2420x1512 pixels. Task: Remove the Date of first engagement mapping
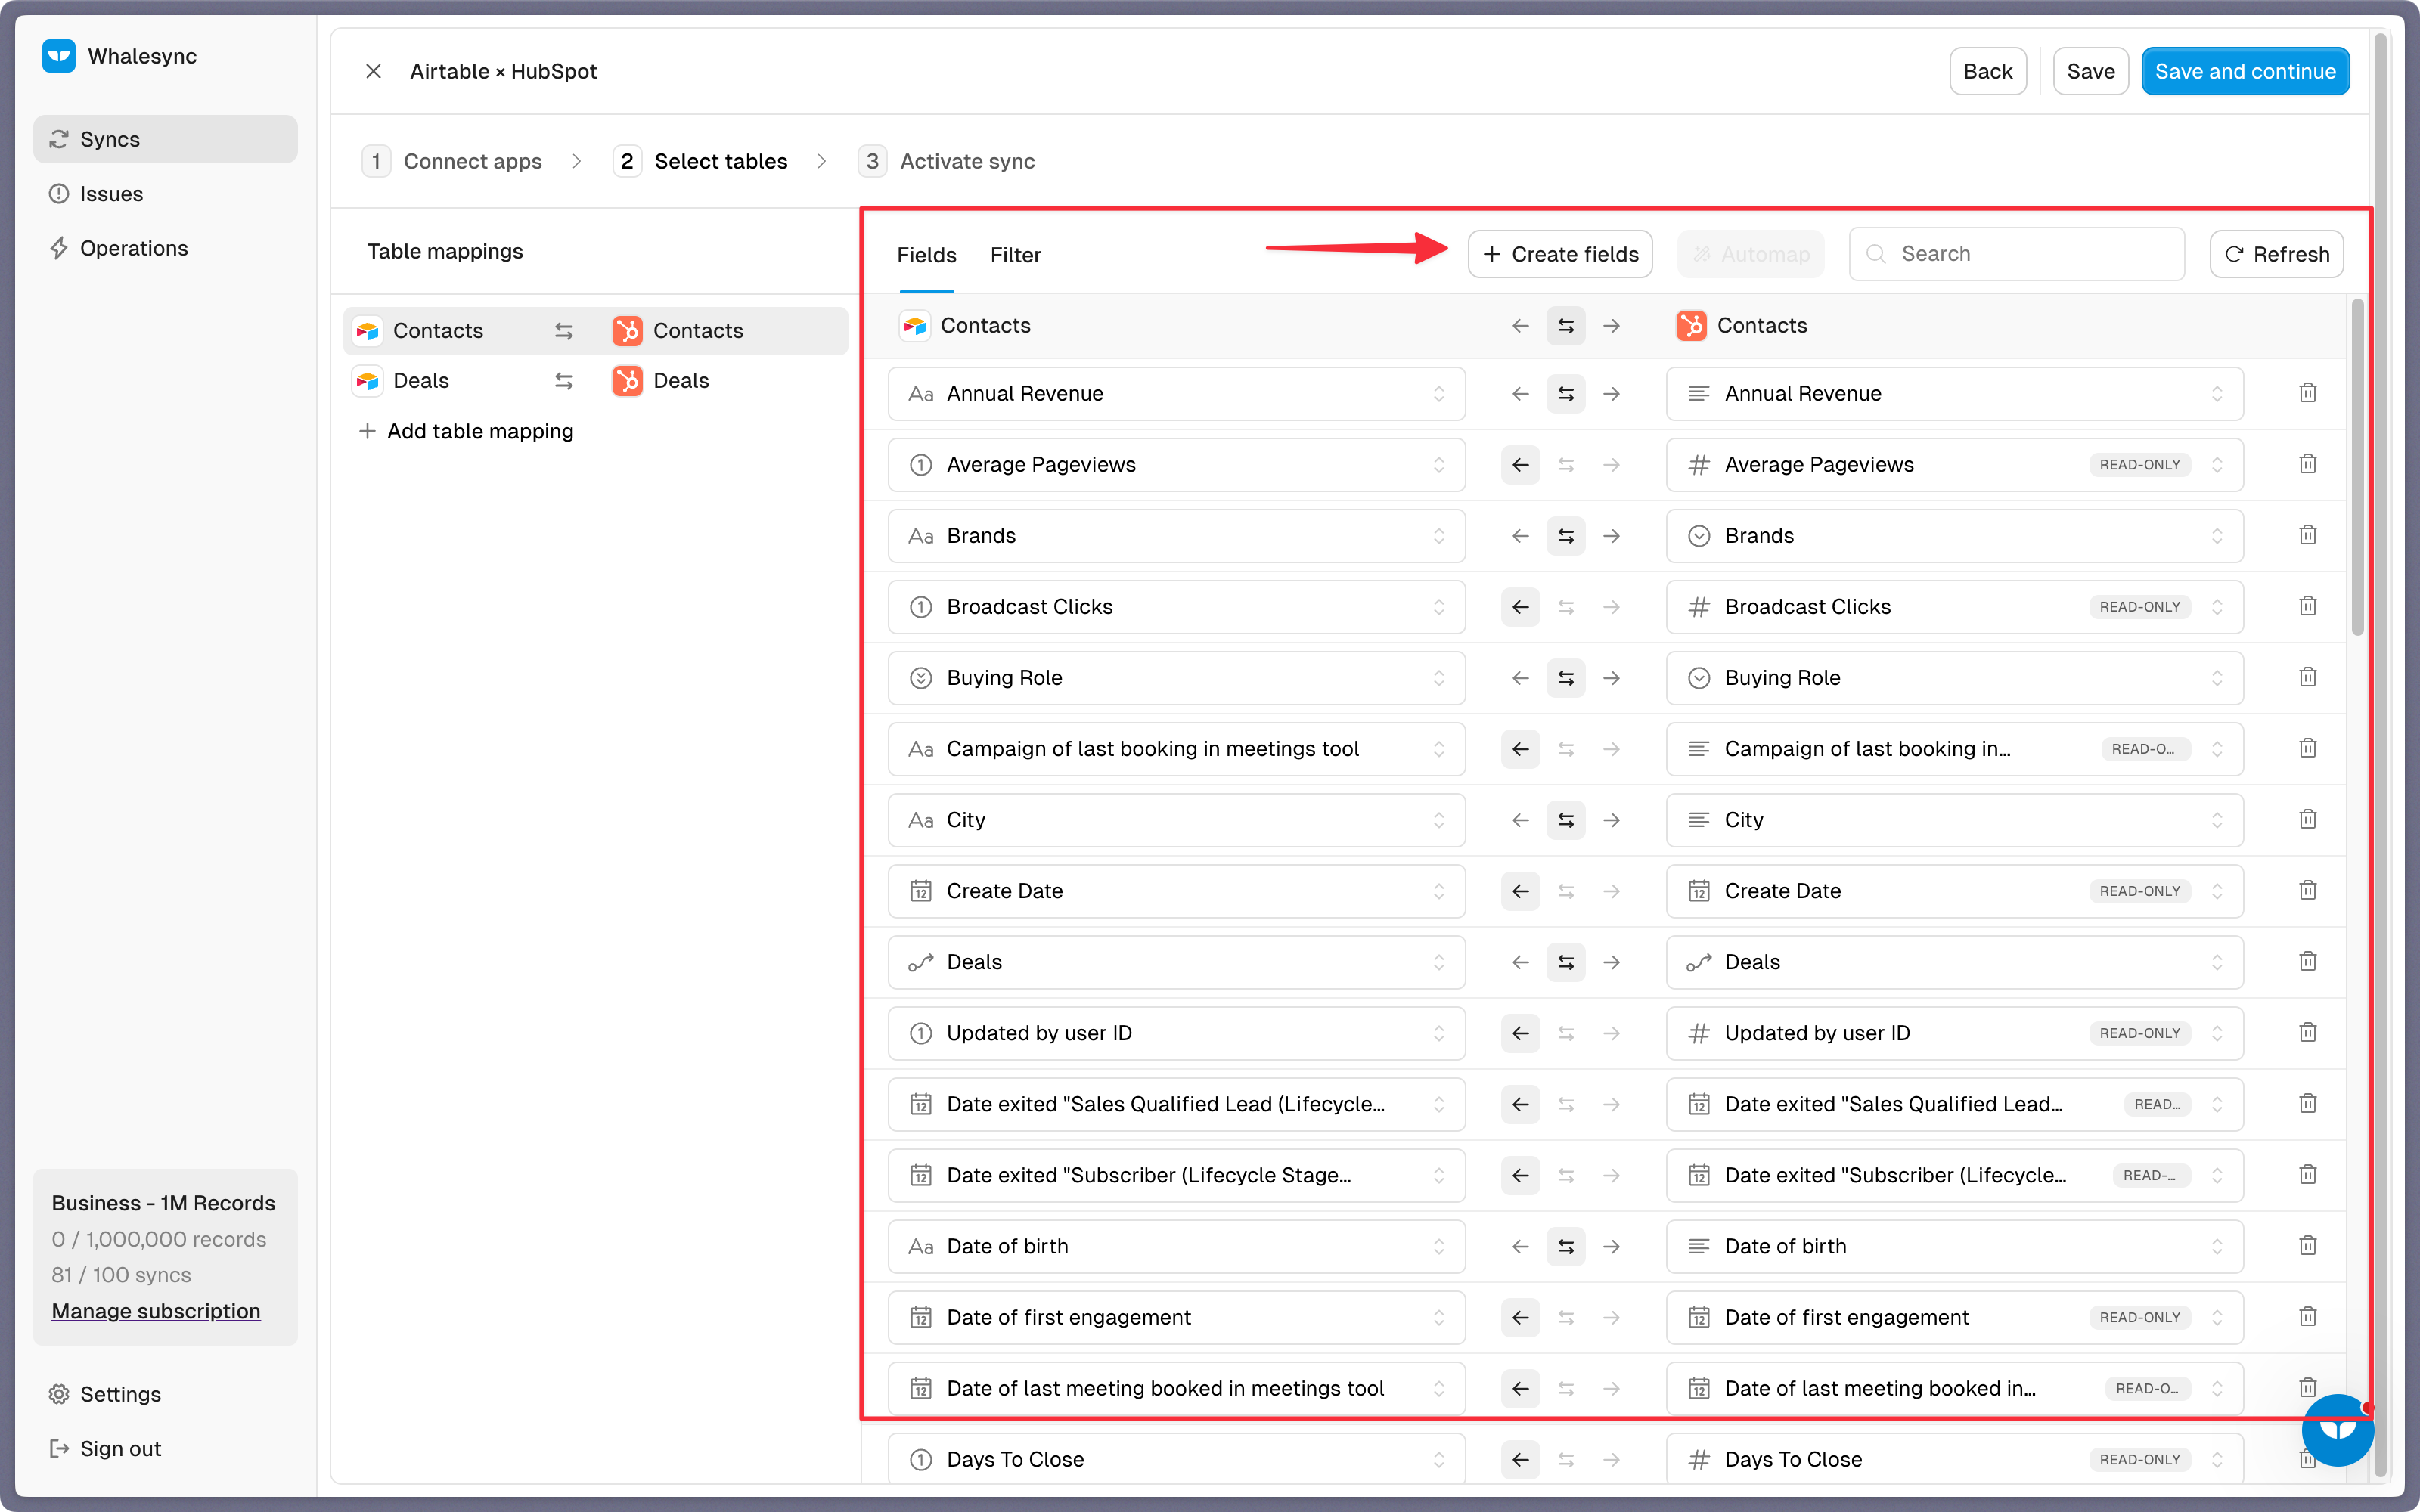[x=2307, y=1316]
